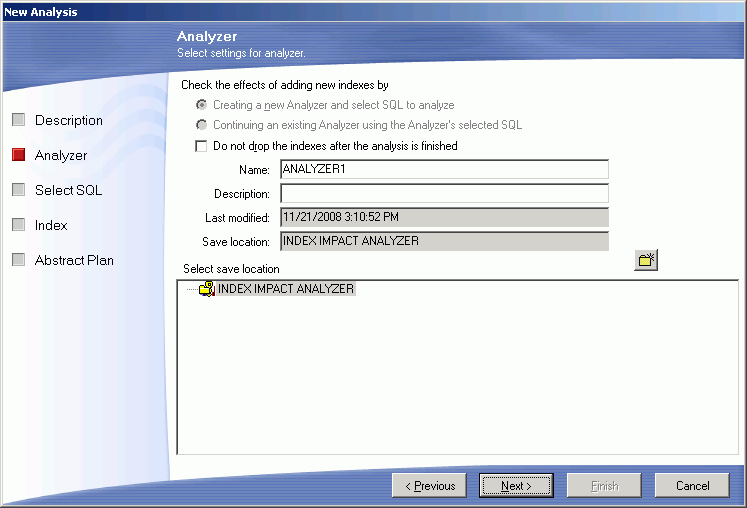This screenshot has width=747, height=508.
Task: Click the Name field containing ANALYZER1
Action: click(444, 169)
